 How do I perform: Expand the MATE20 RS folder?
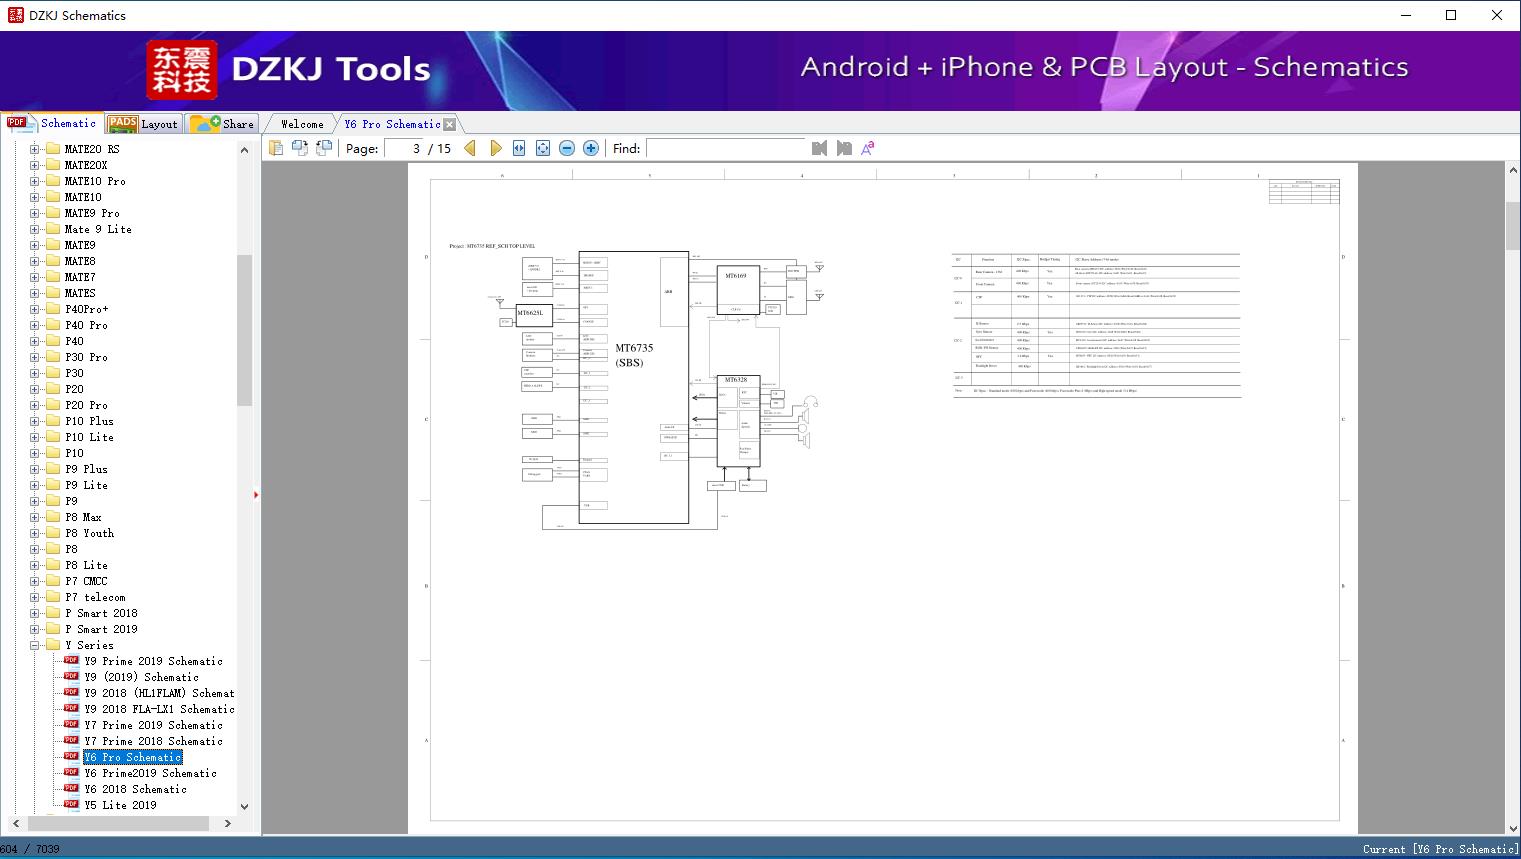[35, 149]
